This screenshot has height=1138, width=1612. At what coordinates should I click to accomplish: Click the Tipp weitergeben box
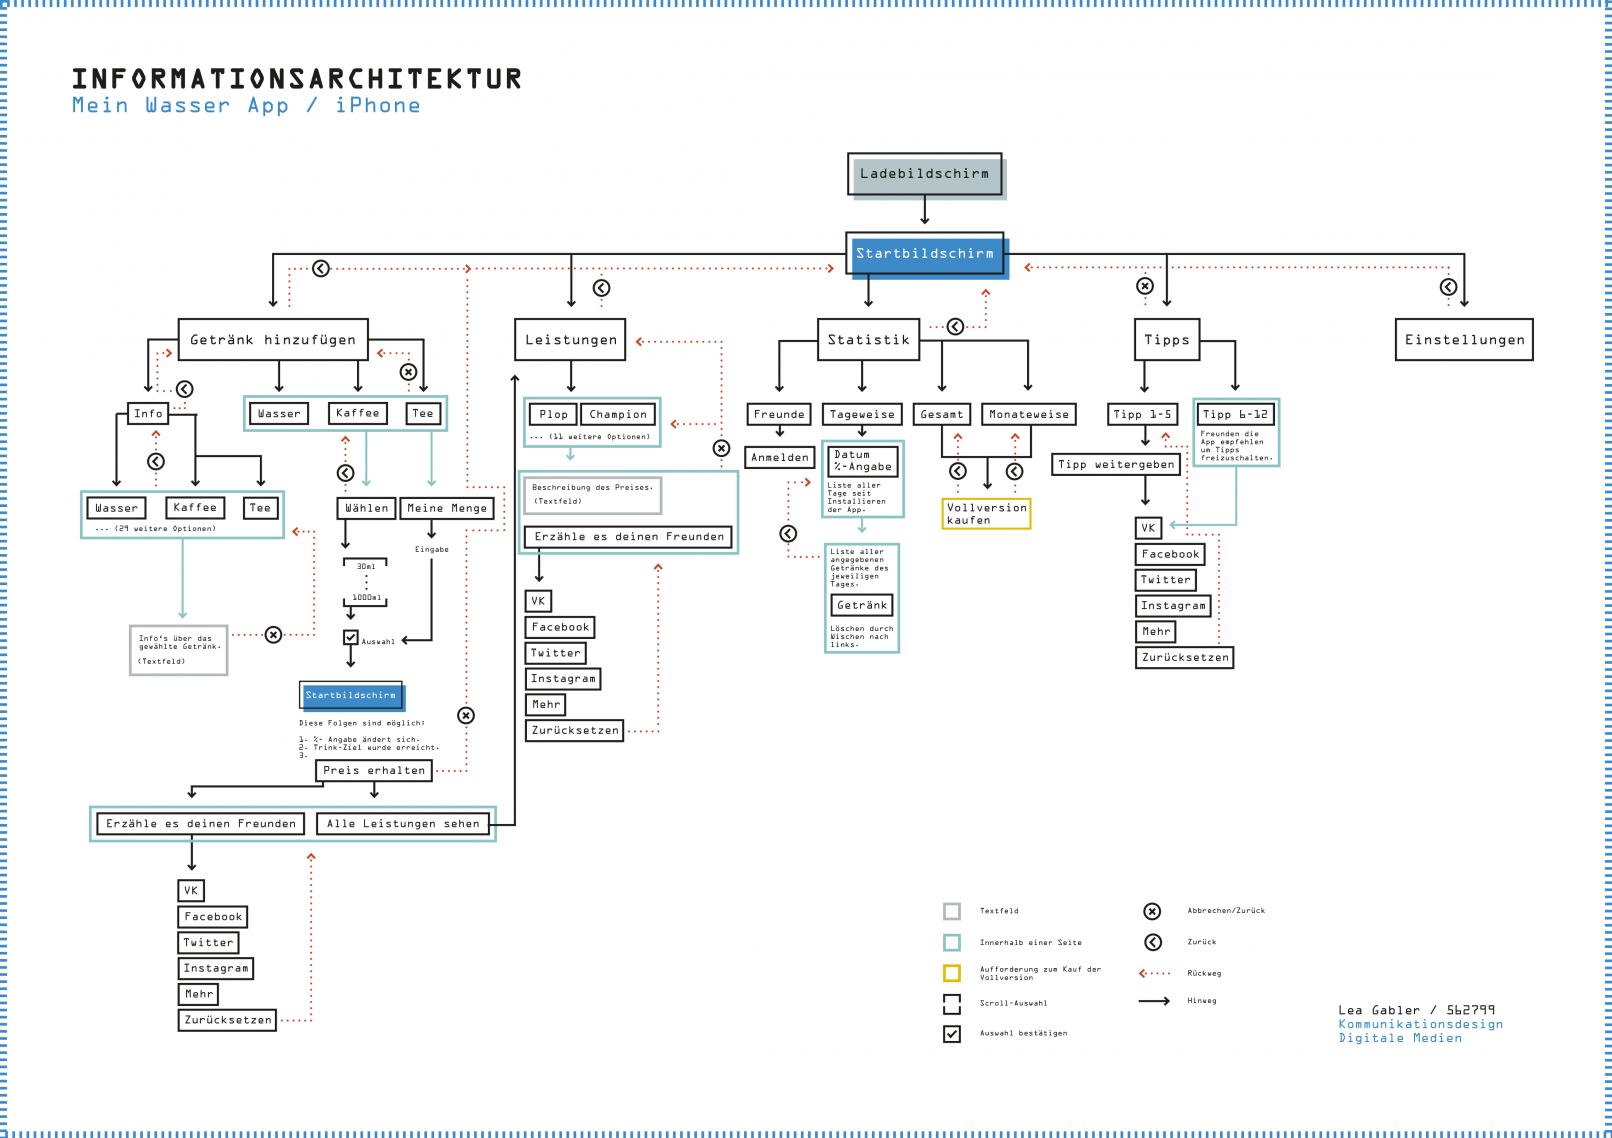1116,464
